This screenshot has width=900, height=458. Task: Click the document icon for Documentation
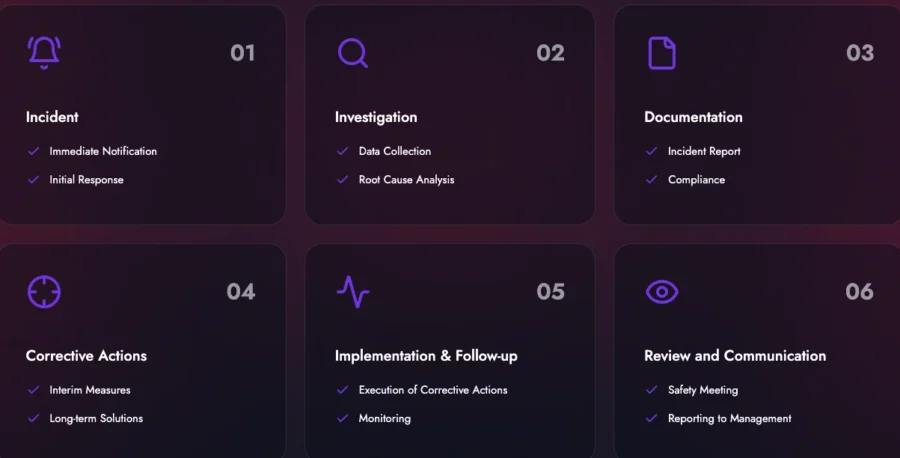662,53
